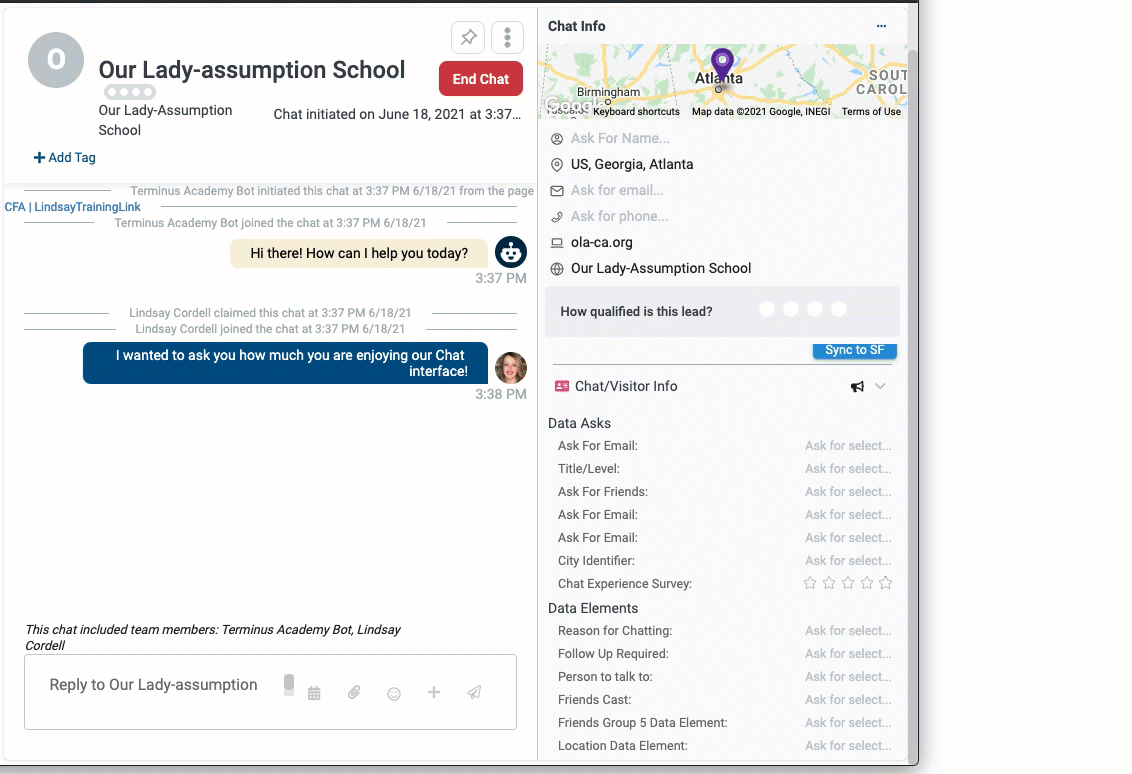Click the gray "O" contact avatar
The height and width of the screenshot is (774, 1132).
point(56,60)
